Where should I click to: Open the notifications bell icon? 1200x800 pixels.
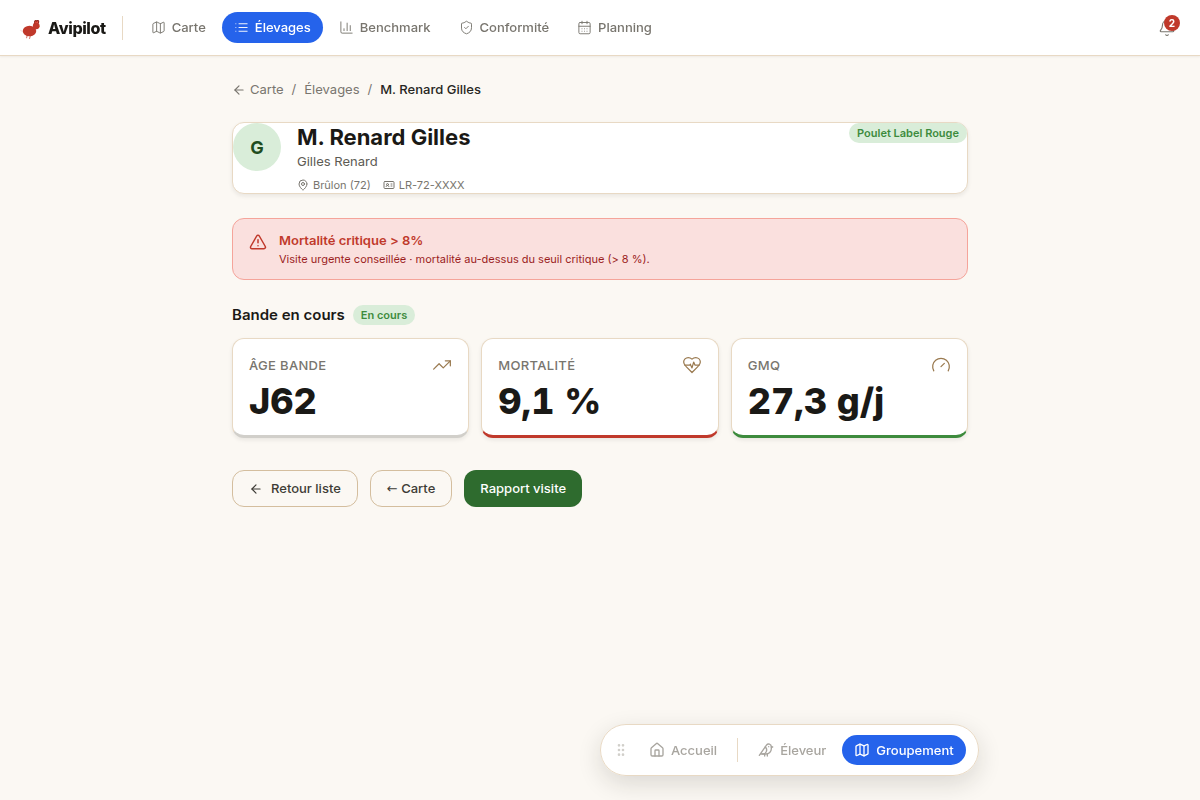coord(1166,28)
